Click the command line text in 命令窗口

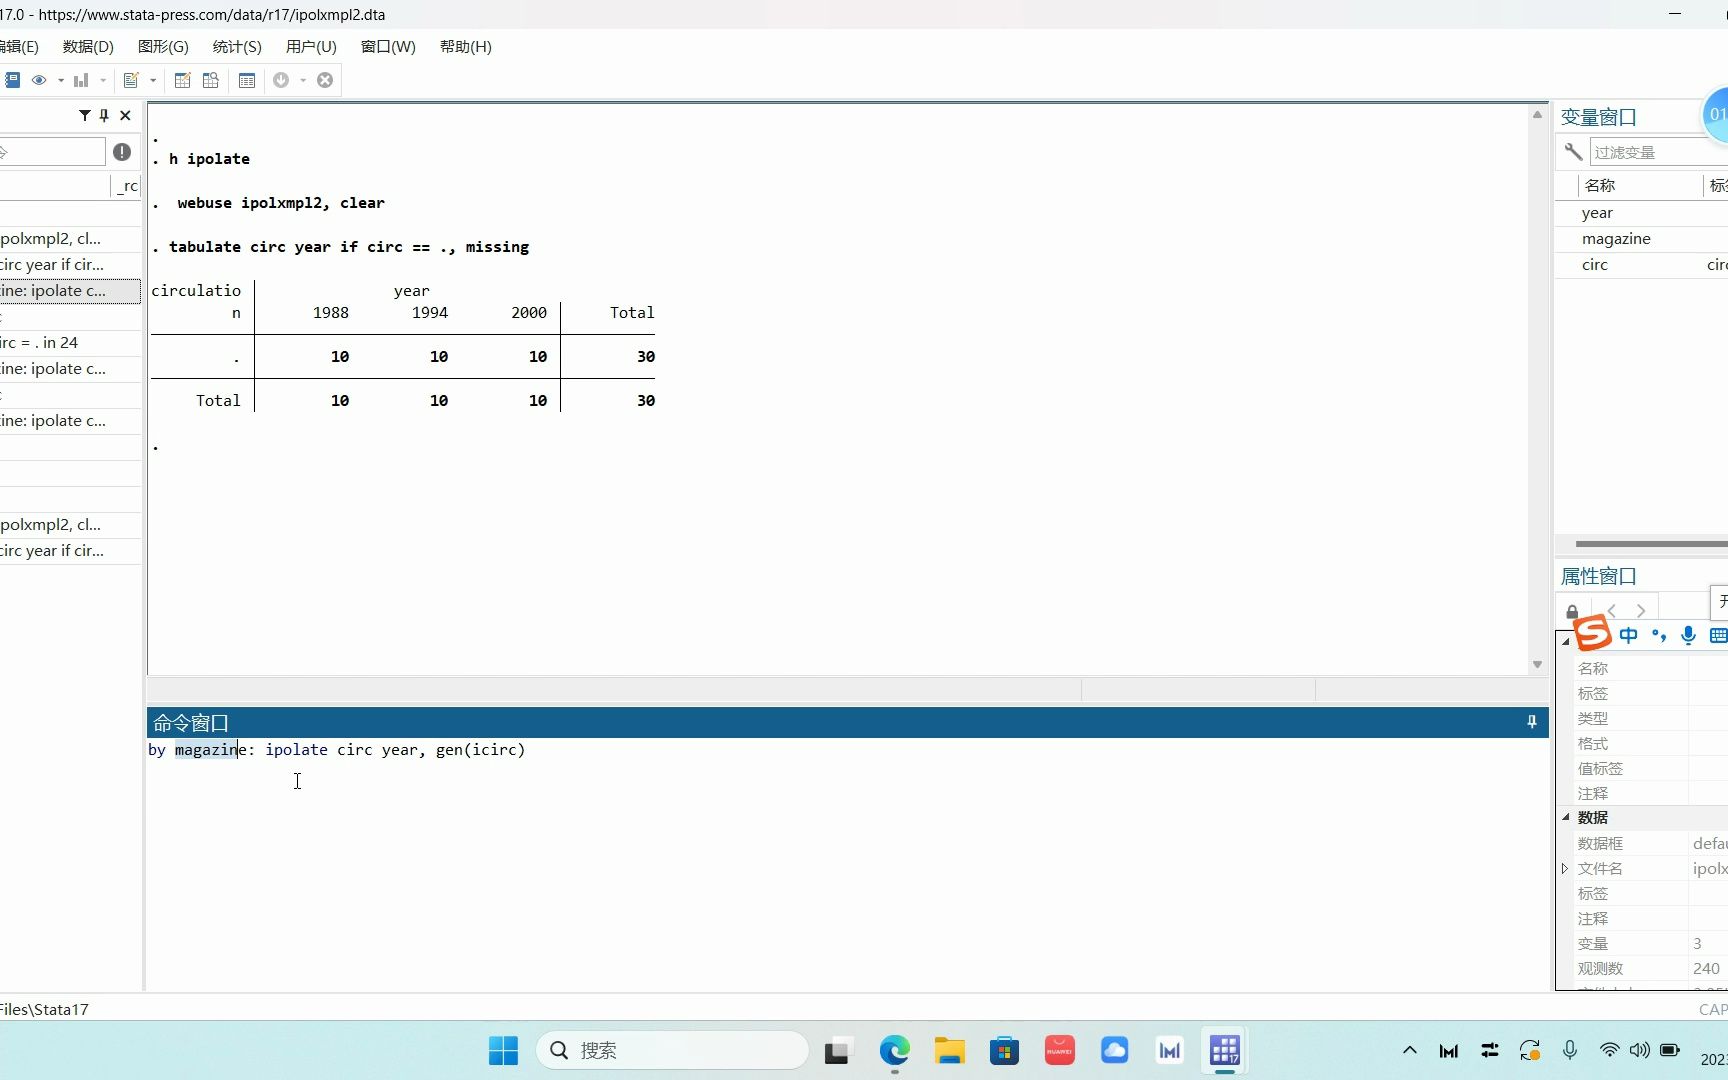point(336,750)
